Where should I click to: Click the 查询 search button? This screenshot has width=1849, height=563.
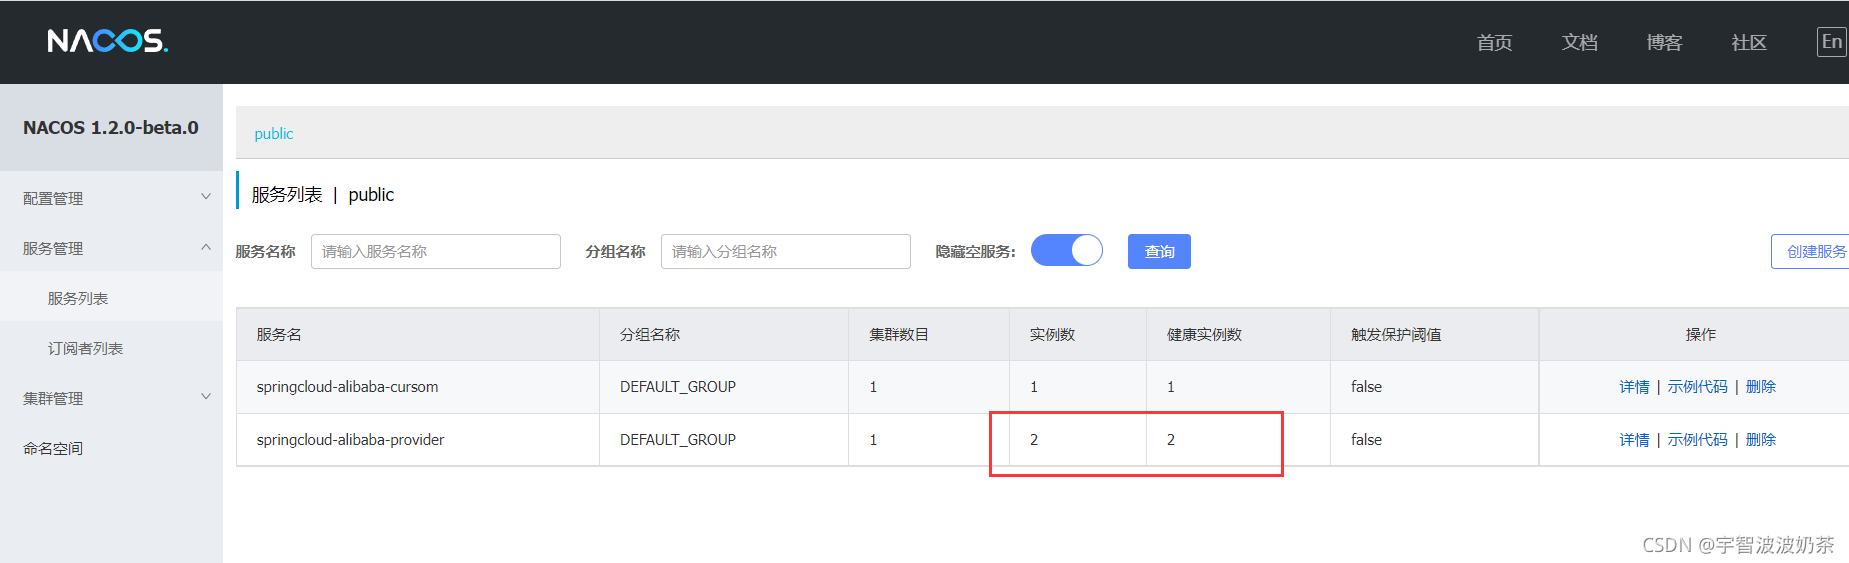point(1159,251)
